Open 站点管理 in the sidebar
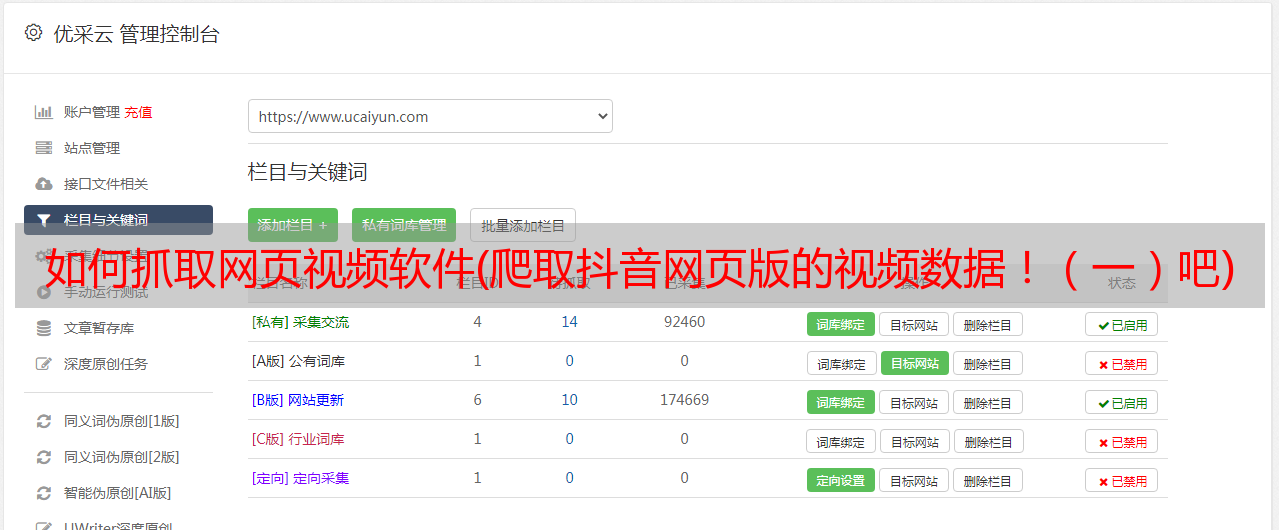The width and height of the screenshot is (1279, 530). click(92, 148)
